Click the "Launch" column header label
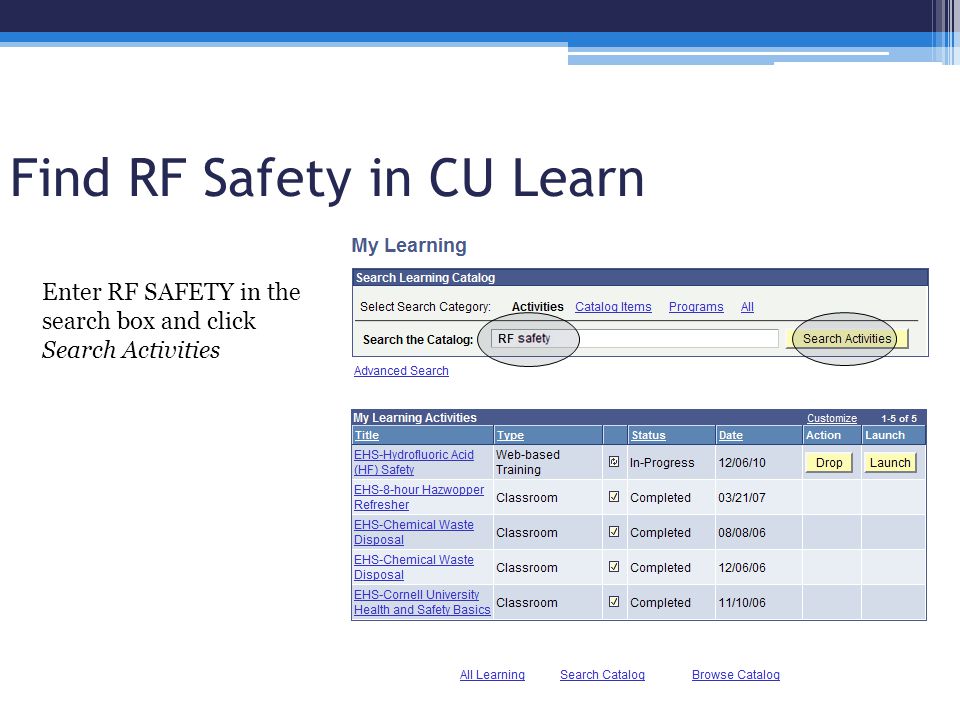 (x=885, y=435)
